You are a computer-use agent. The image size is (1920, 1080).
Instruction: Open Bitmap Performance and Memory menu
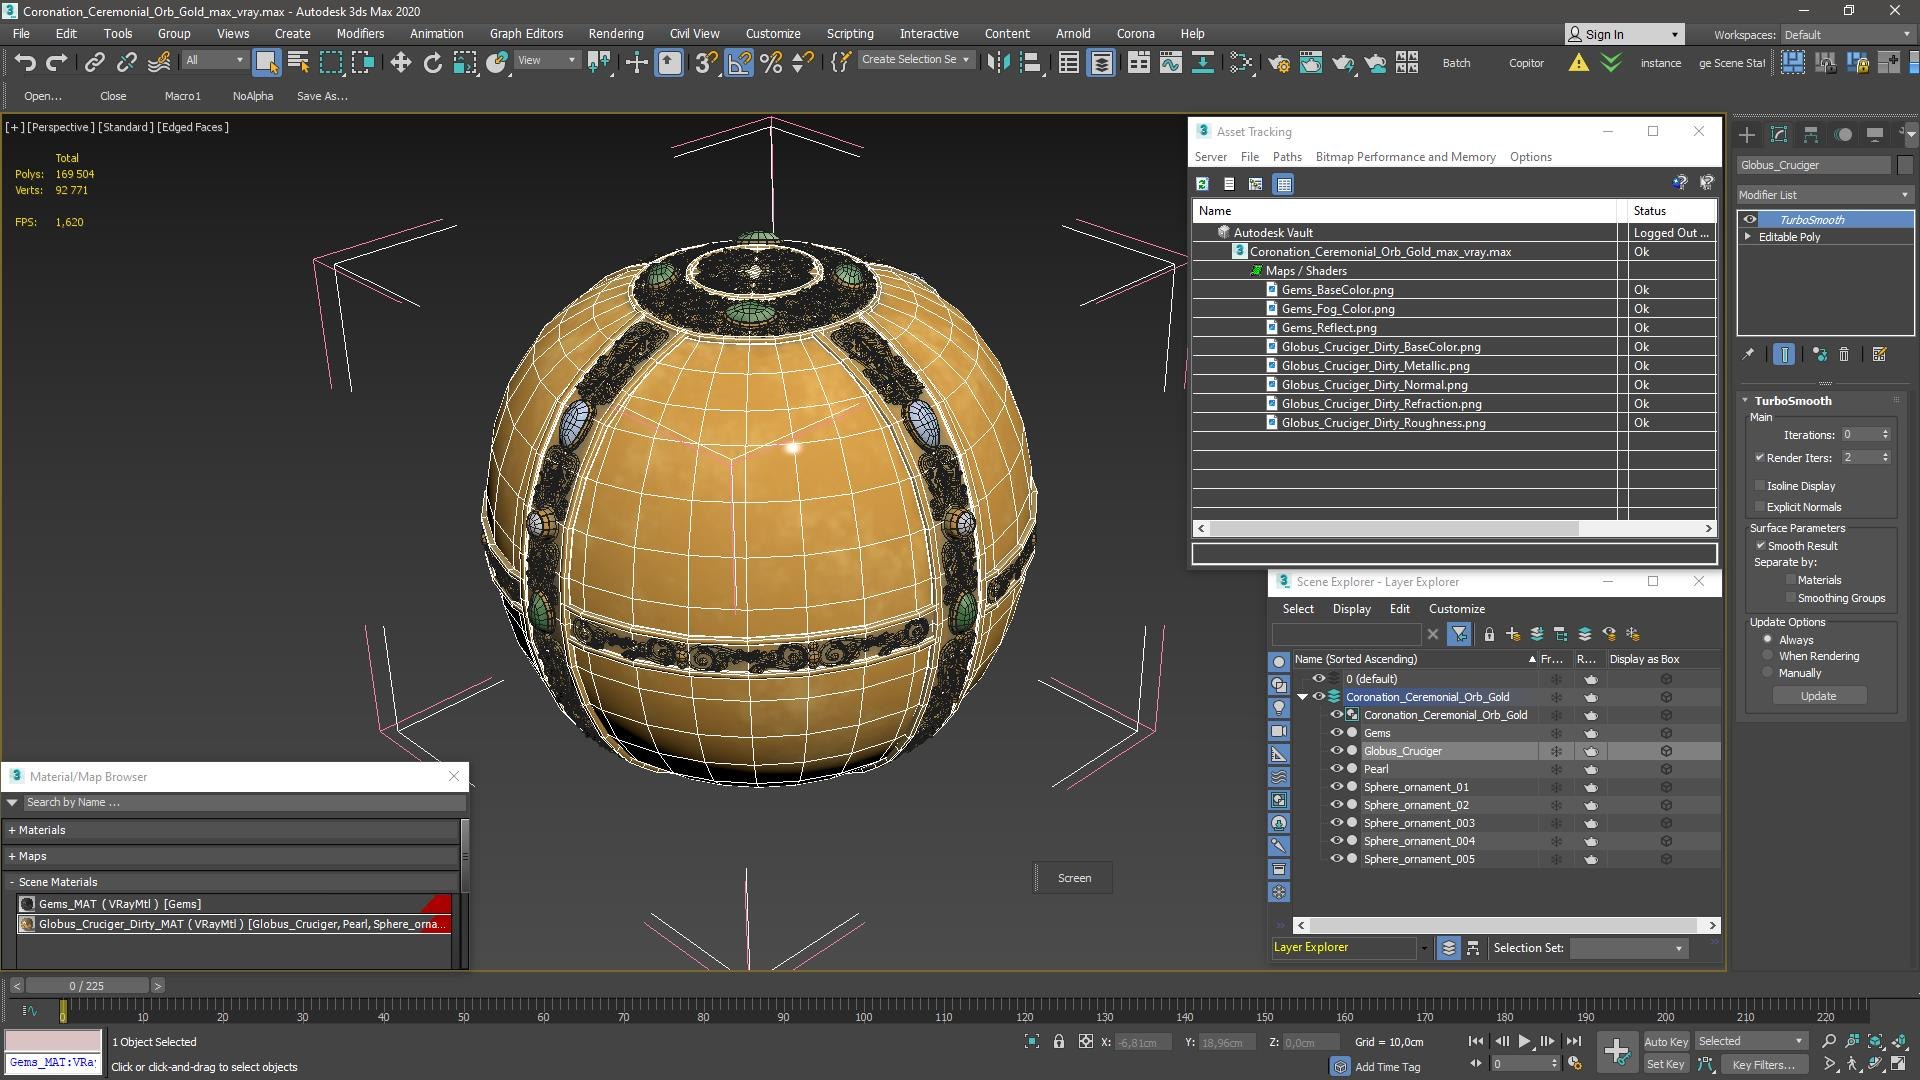1405,157
